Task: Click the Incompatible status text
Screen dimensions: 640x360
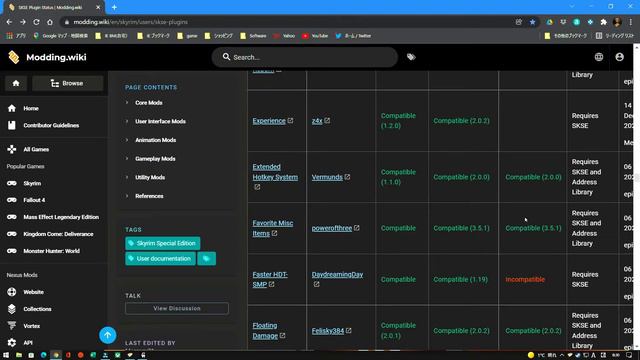Action: [x=525, y=280]
